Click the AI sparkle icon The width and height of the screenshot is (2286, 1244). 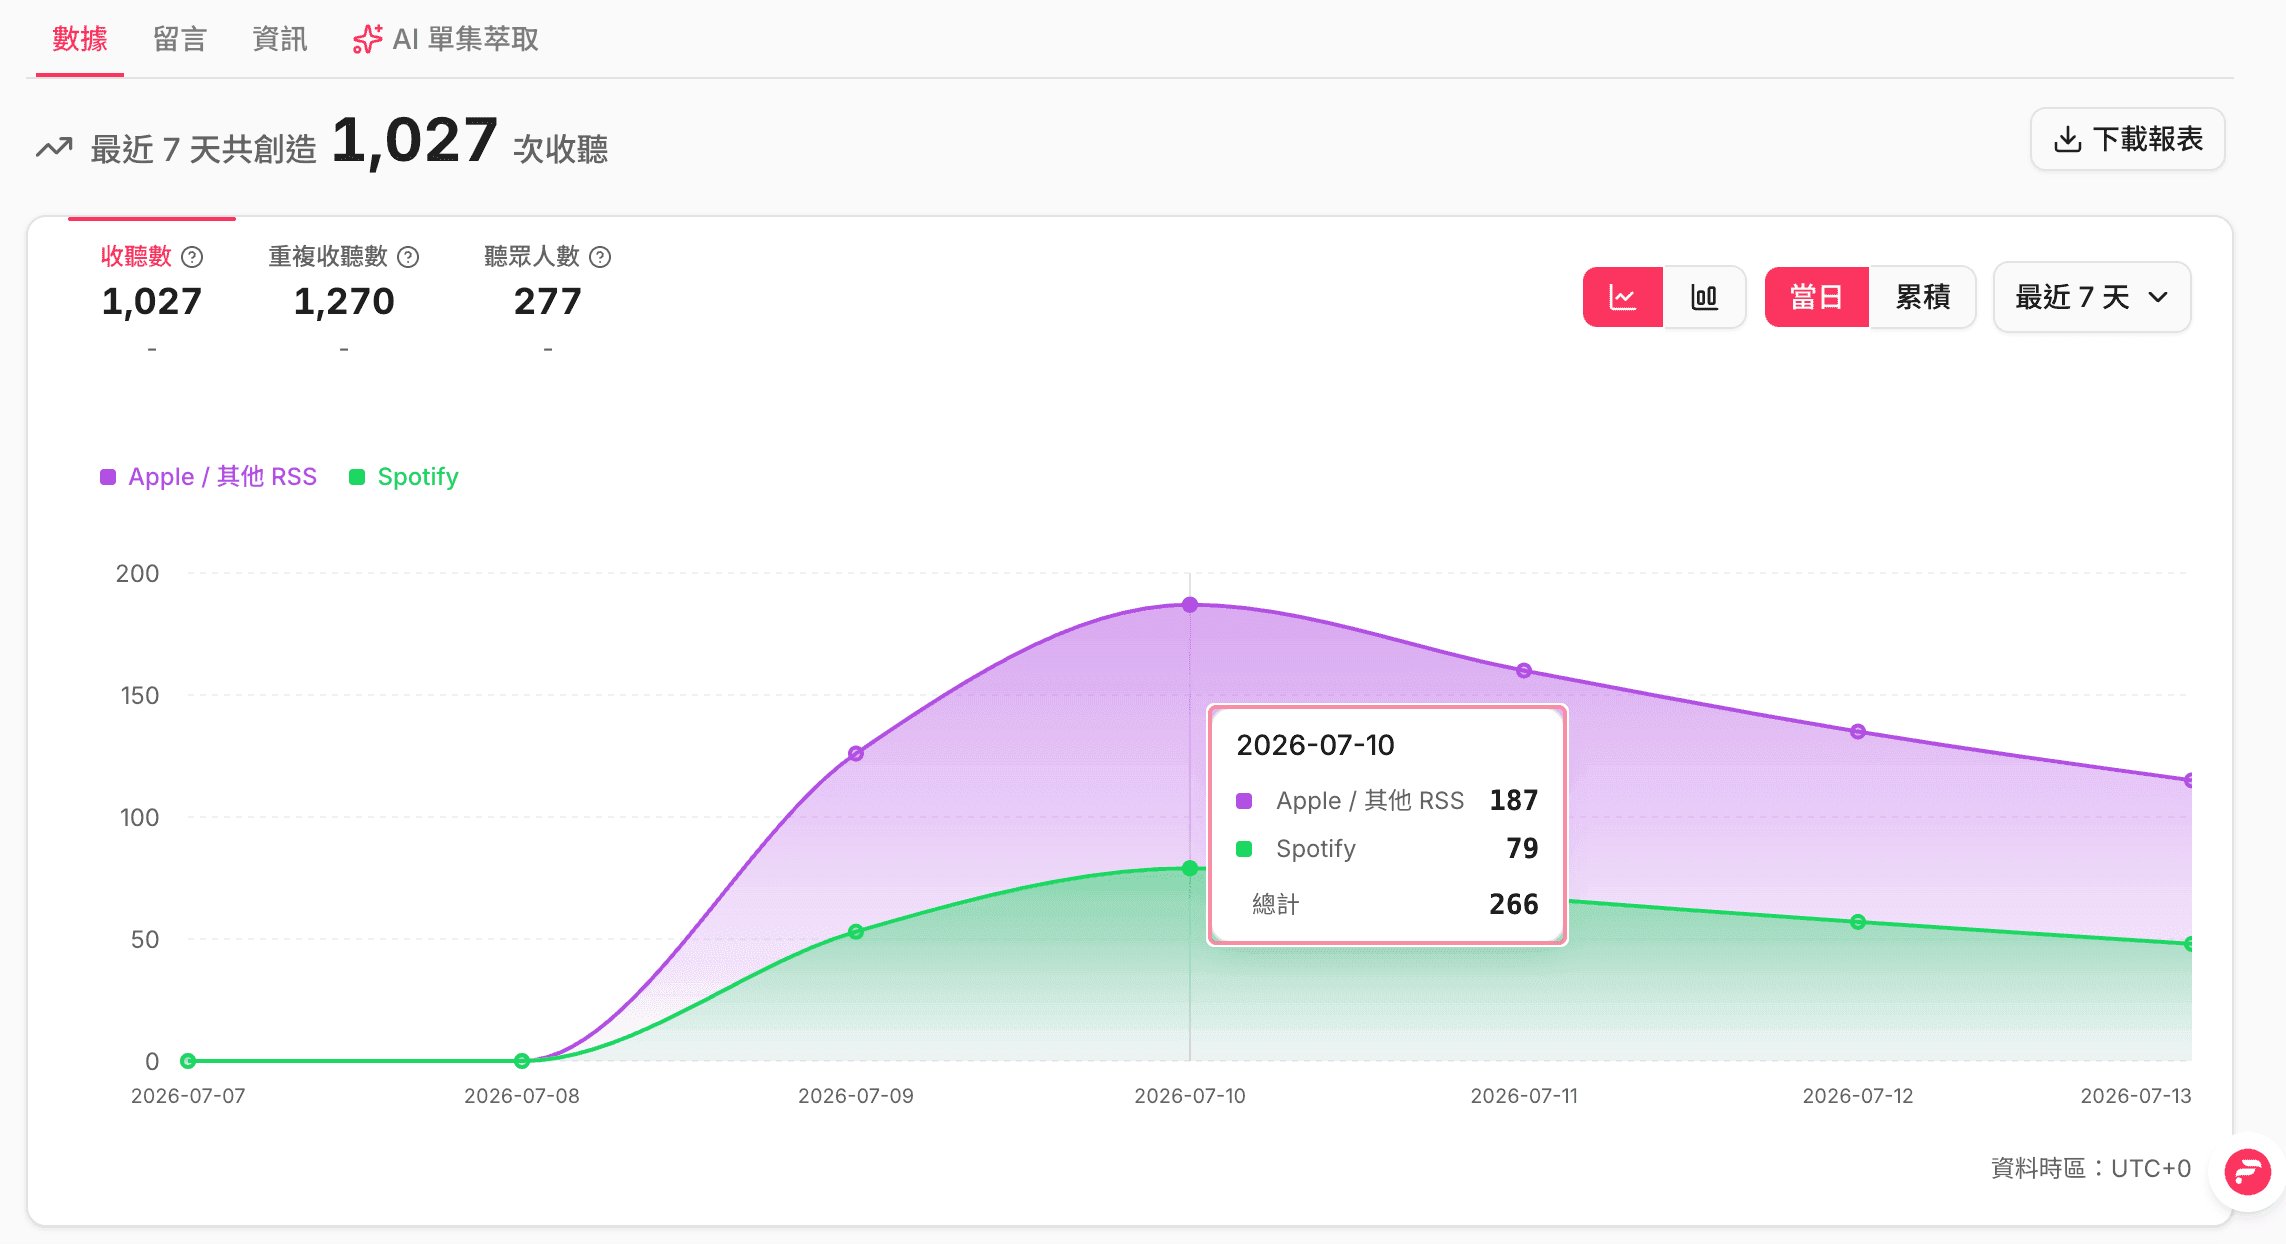367,39
